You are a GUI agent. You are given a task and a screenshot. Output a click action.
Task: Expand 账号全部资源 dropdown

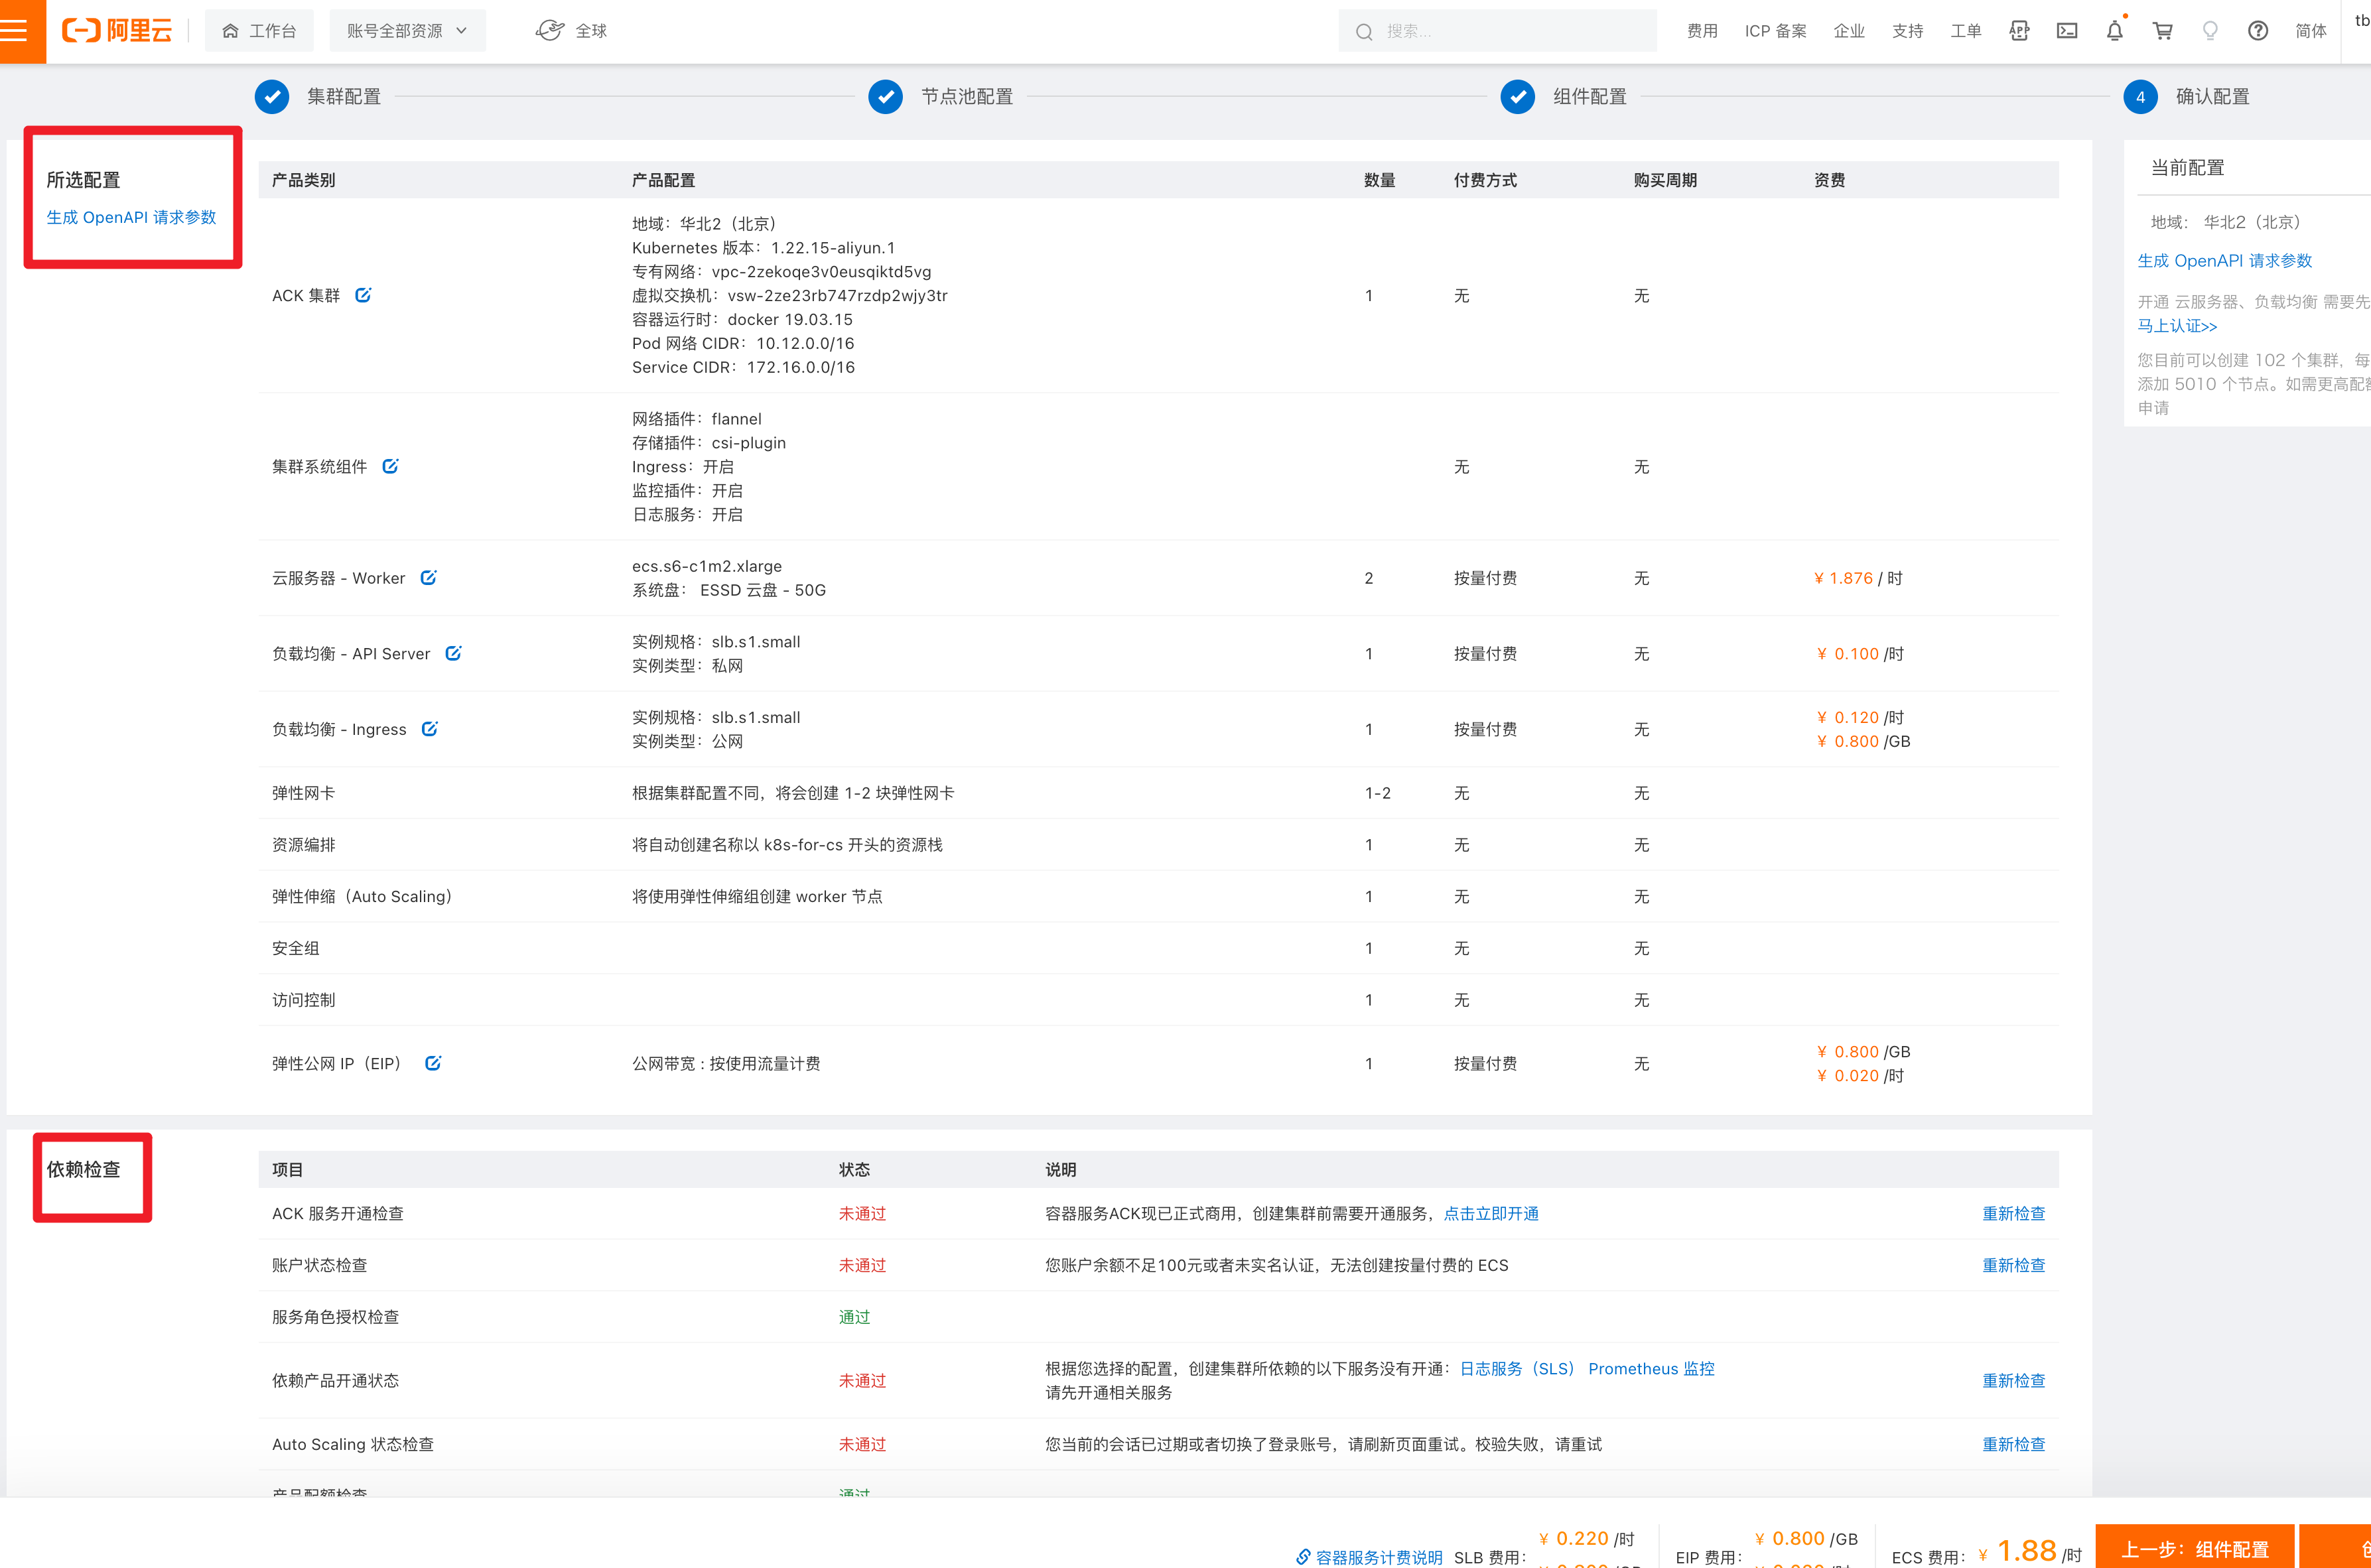coord(407,31)
